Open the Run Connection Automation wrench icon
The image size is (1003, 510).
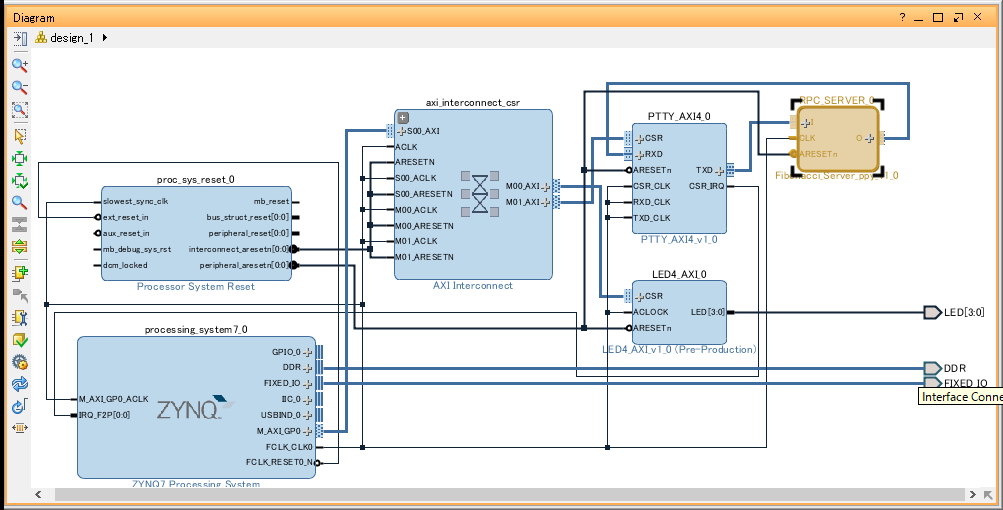coord(20,318)
